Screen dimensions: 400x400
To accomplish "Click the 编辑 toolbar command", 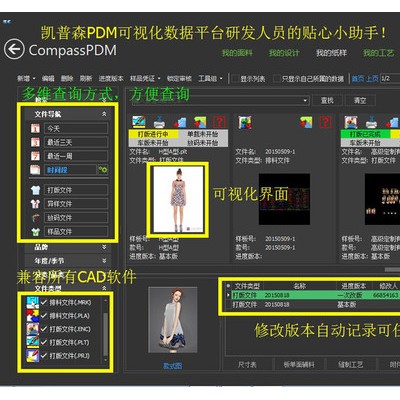I will pyautogui.click(x=48, y=79).
